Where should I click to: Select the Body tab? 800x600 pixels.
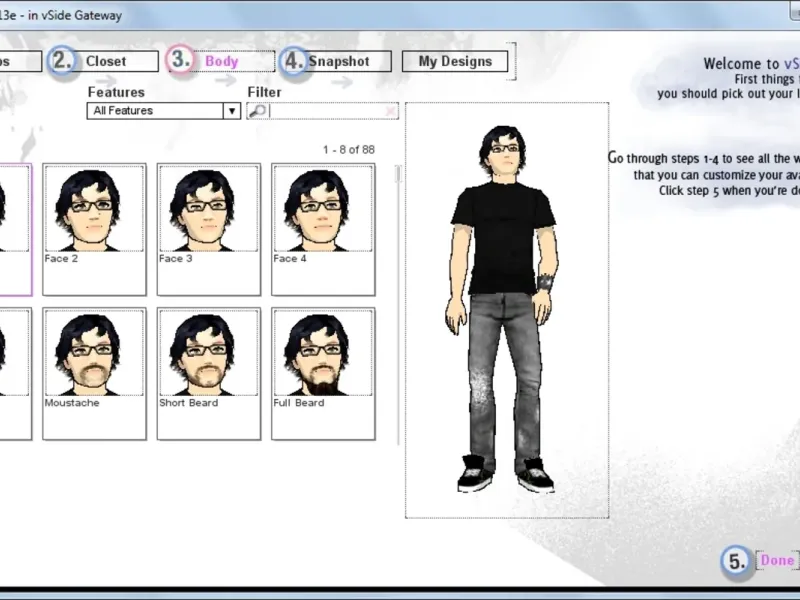[222, 61]
